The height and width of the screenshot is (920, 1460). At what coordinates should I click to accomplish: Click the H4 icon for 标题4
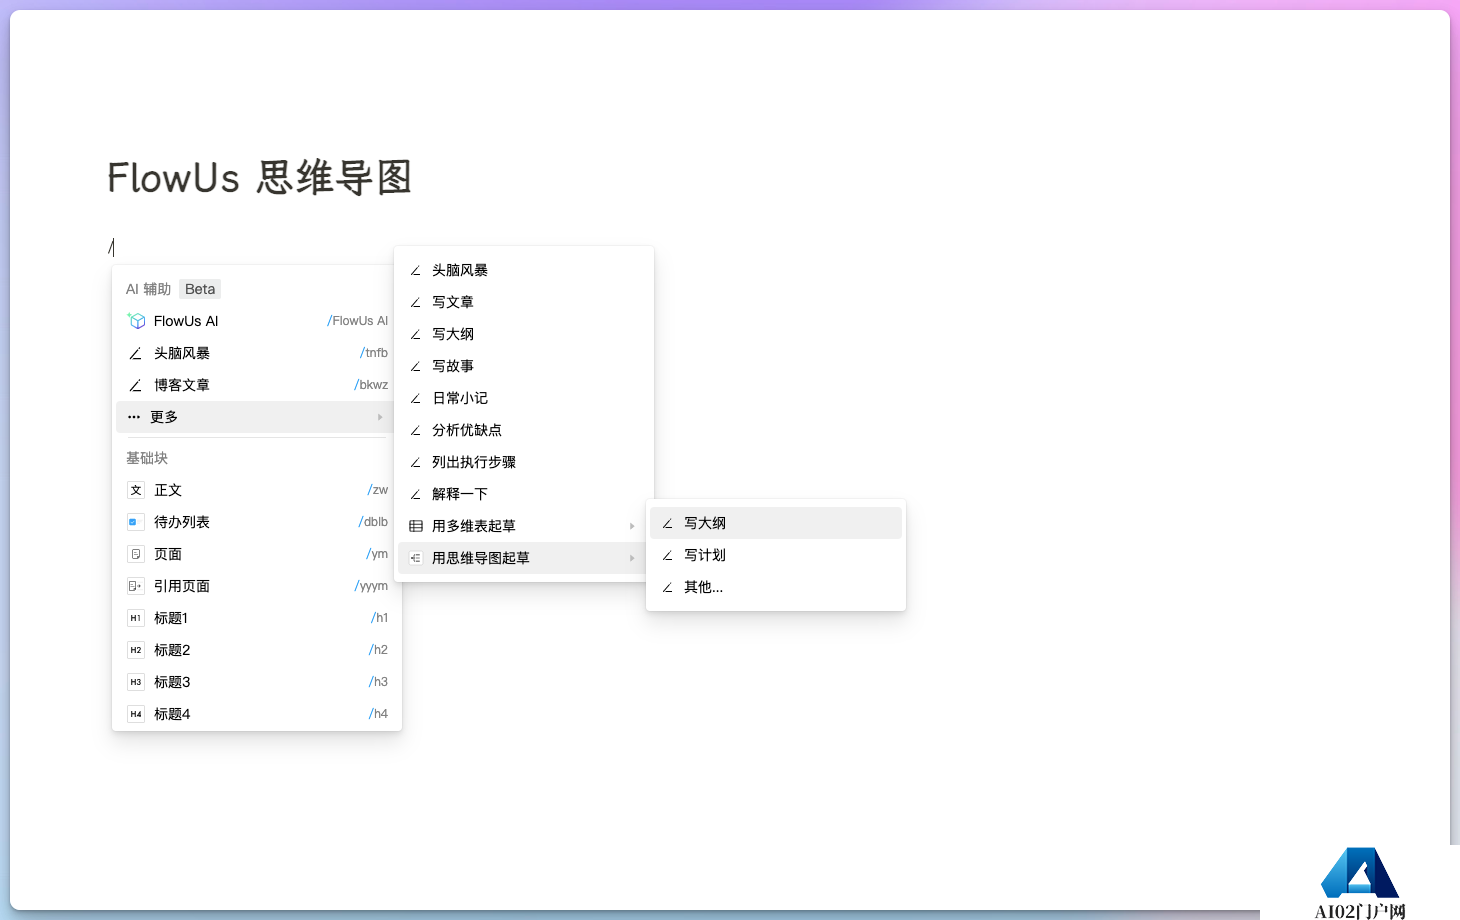tap(136, 714)
